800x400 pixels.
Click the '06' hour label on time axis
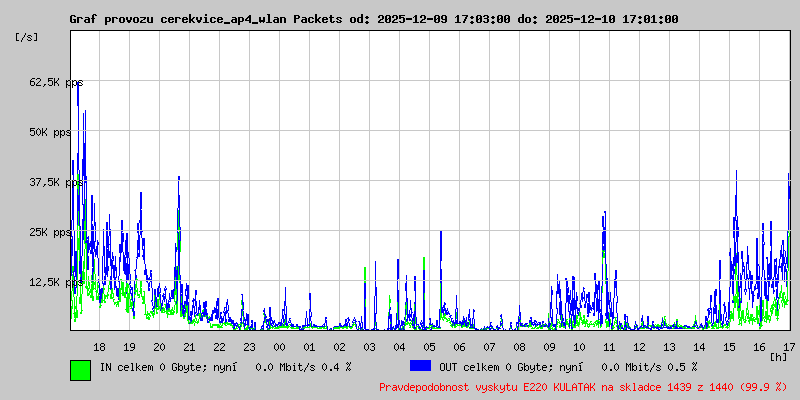[459, 347]
